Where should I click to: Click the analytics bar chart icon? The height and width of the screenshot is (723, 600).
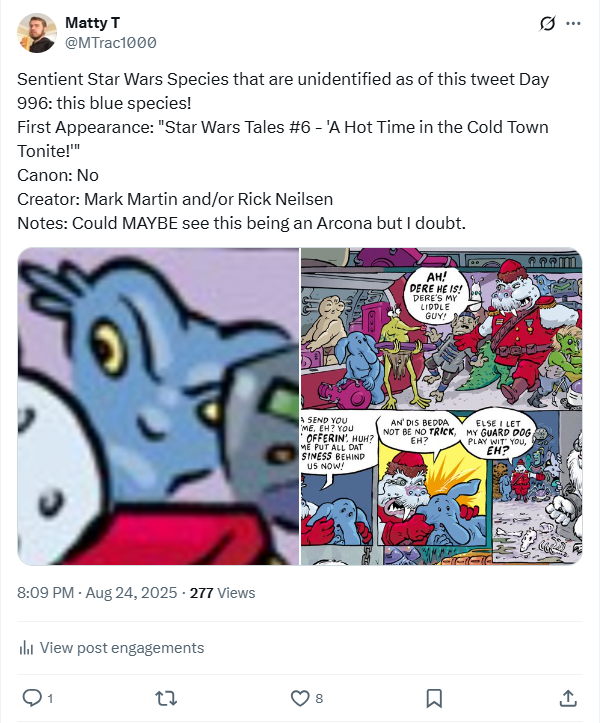(x=26, y=648)
